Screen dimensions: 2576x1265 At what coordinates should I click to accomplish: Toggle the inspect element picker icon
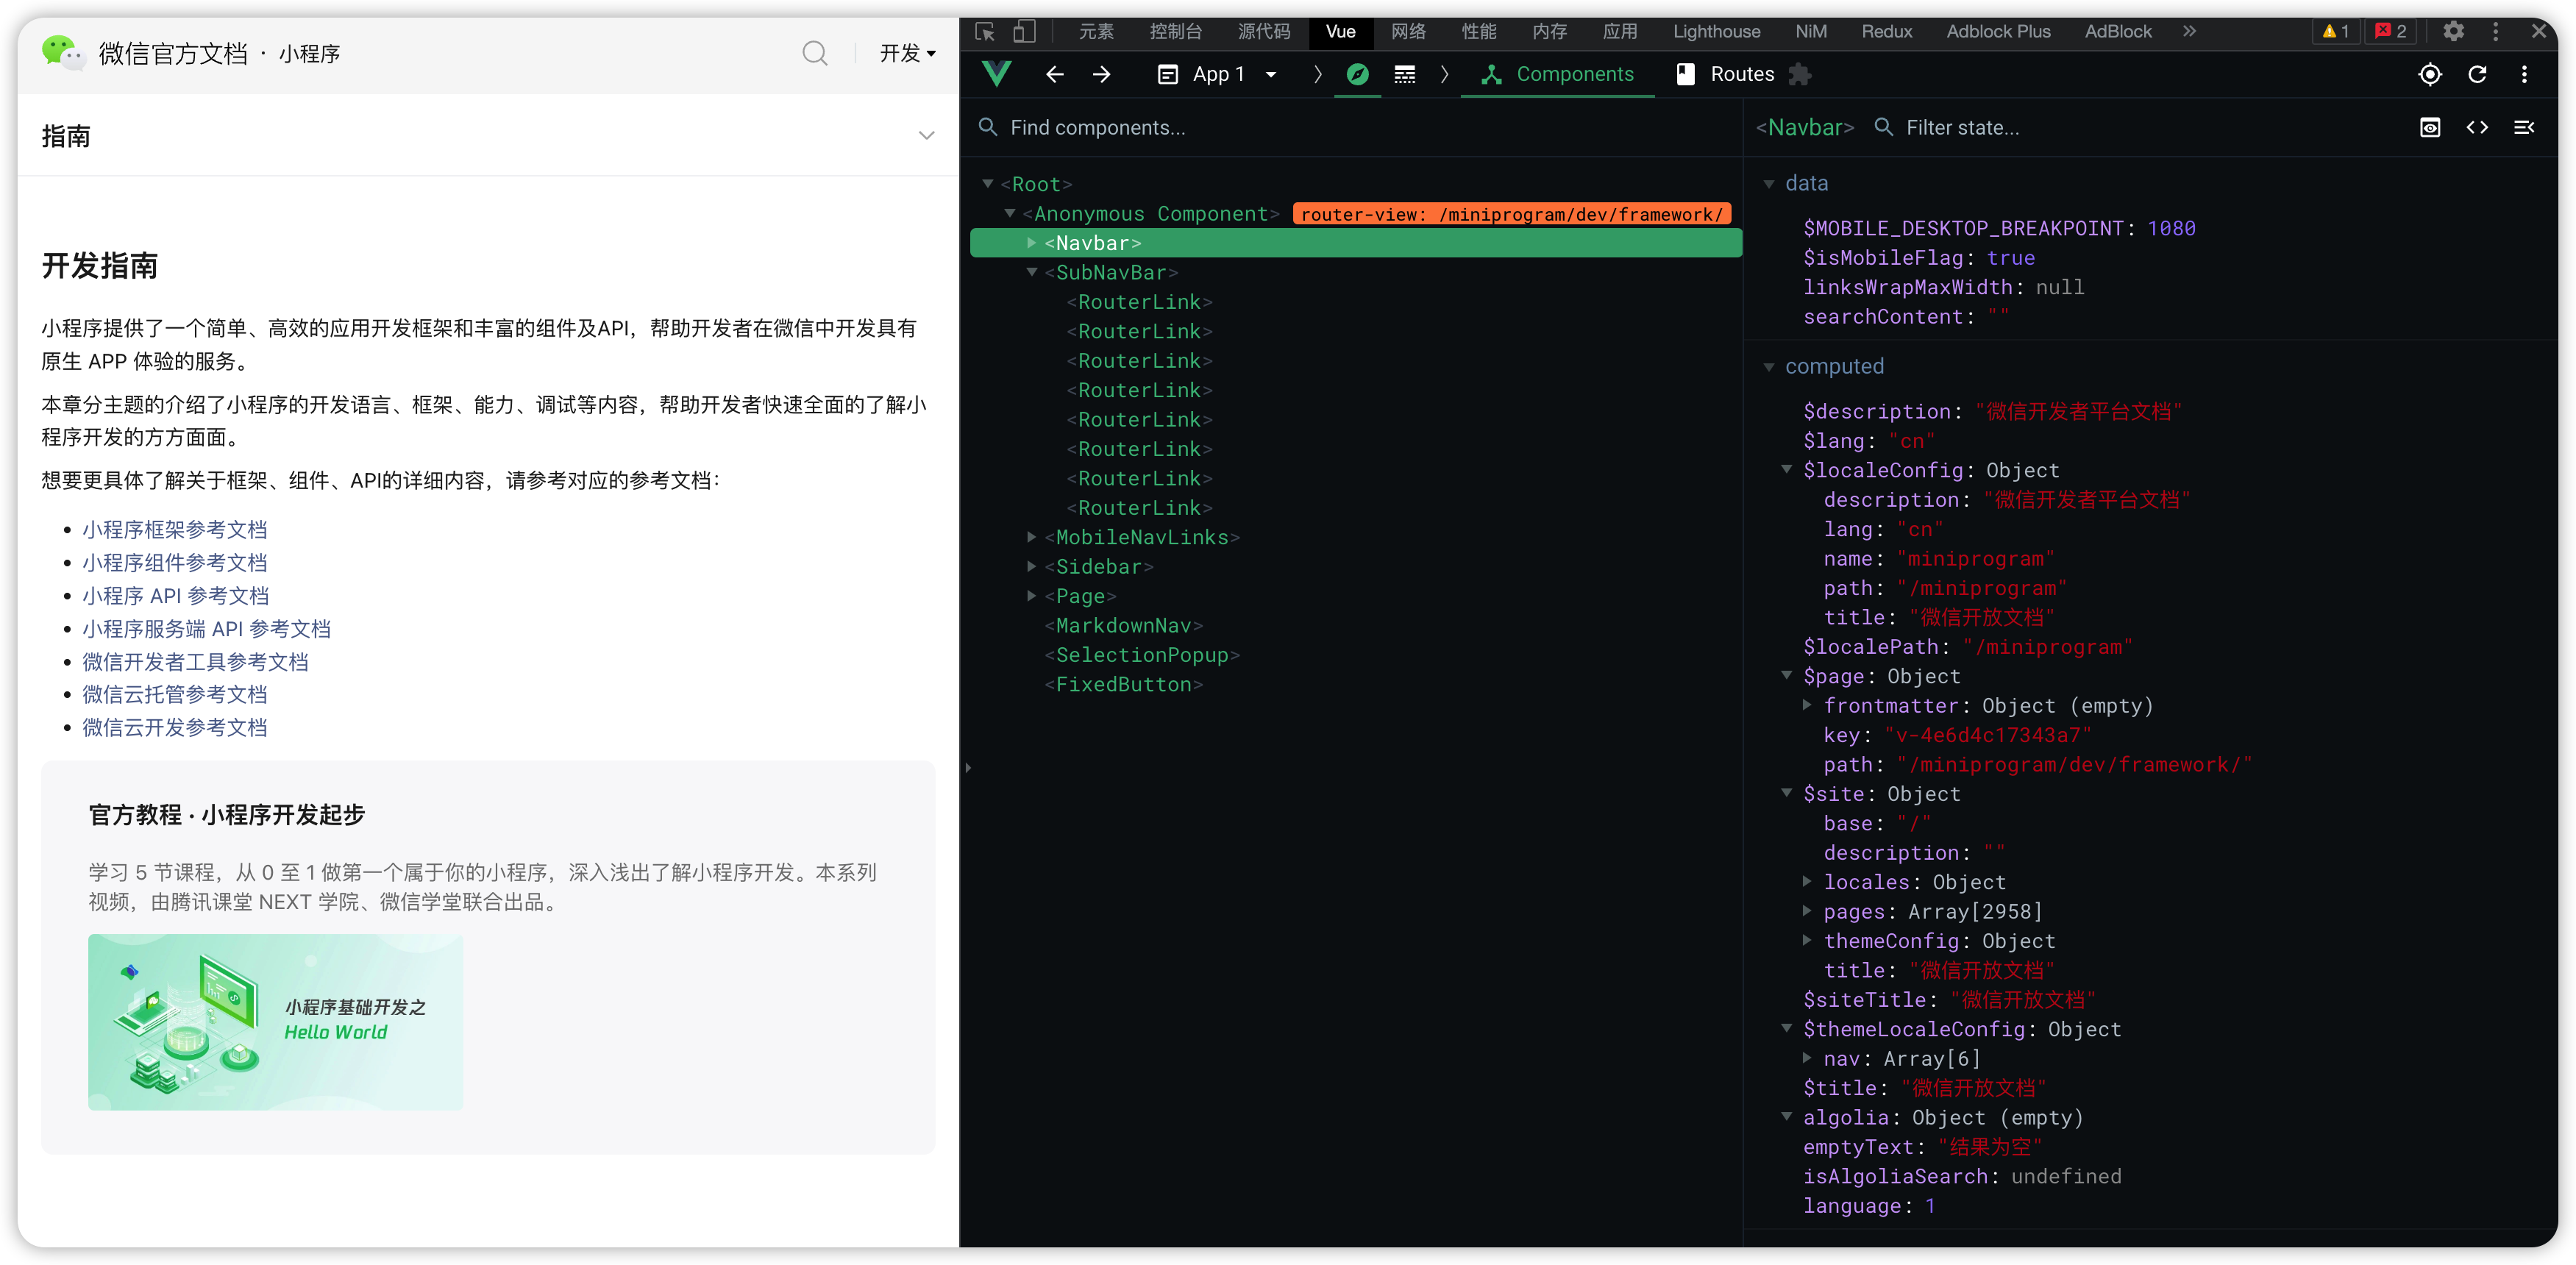point(985,31)
